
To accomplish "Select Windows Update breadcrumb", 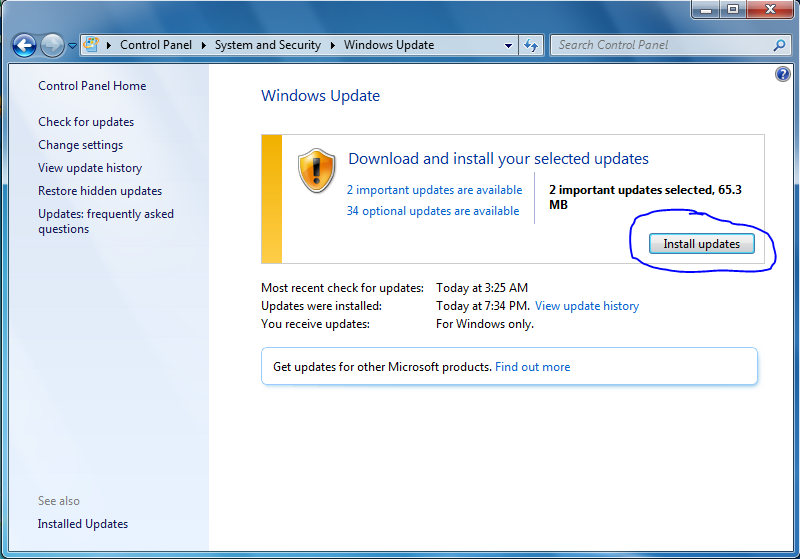I will click(389, 45).
